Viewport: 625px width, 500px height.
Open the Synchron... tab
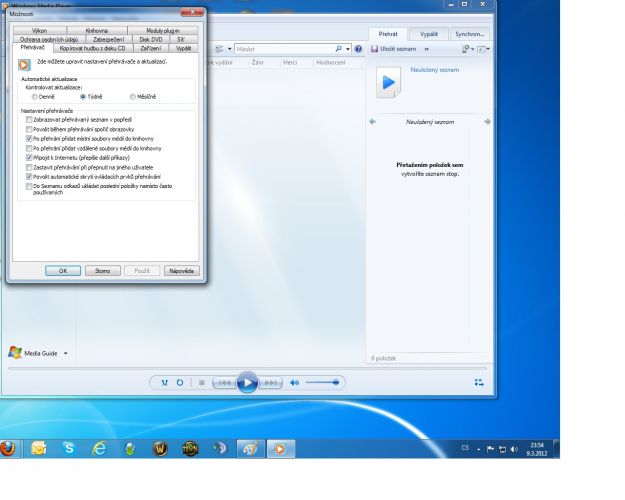coord(470,34)
